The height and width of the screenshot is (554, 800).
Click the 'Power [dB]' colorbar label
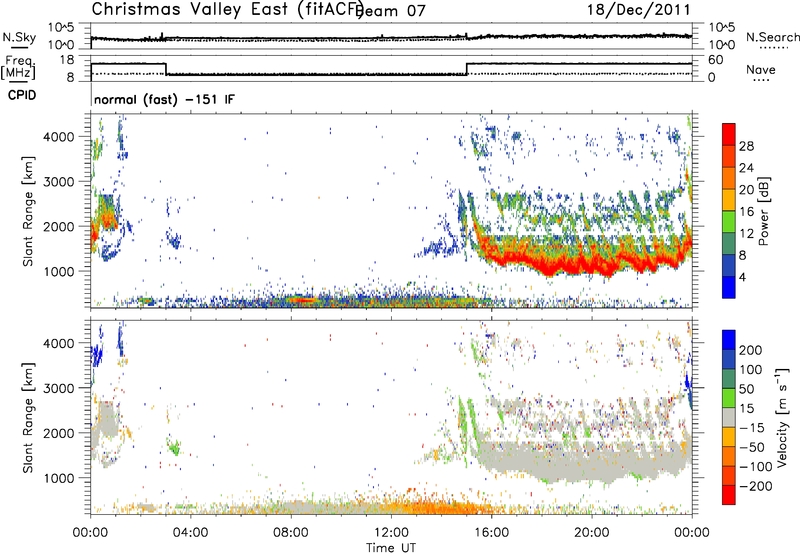pos(764,211)
